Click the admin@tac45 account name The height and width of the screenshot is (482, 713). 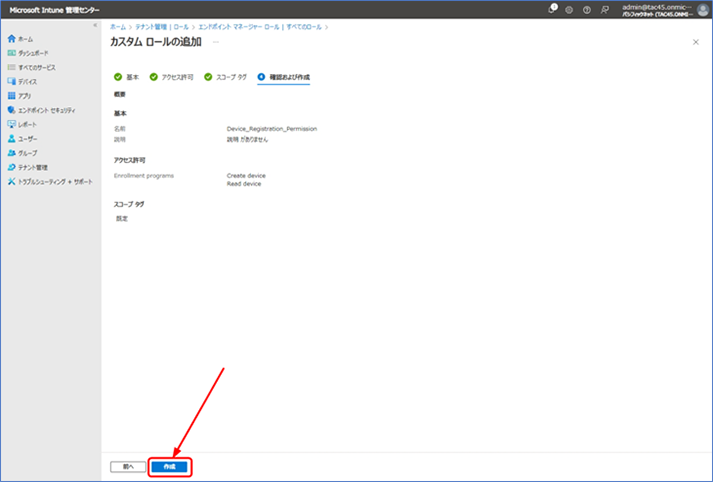(657, 7)
